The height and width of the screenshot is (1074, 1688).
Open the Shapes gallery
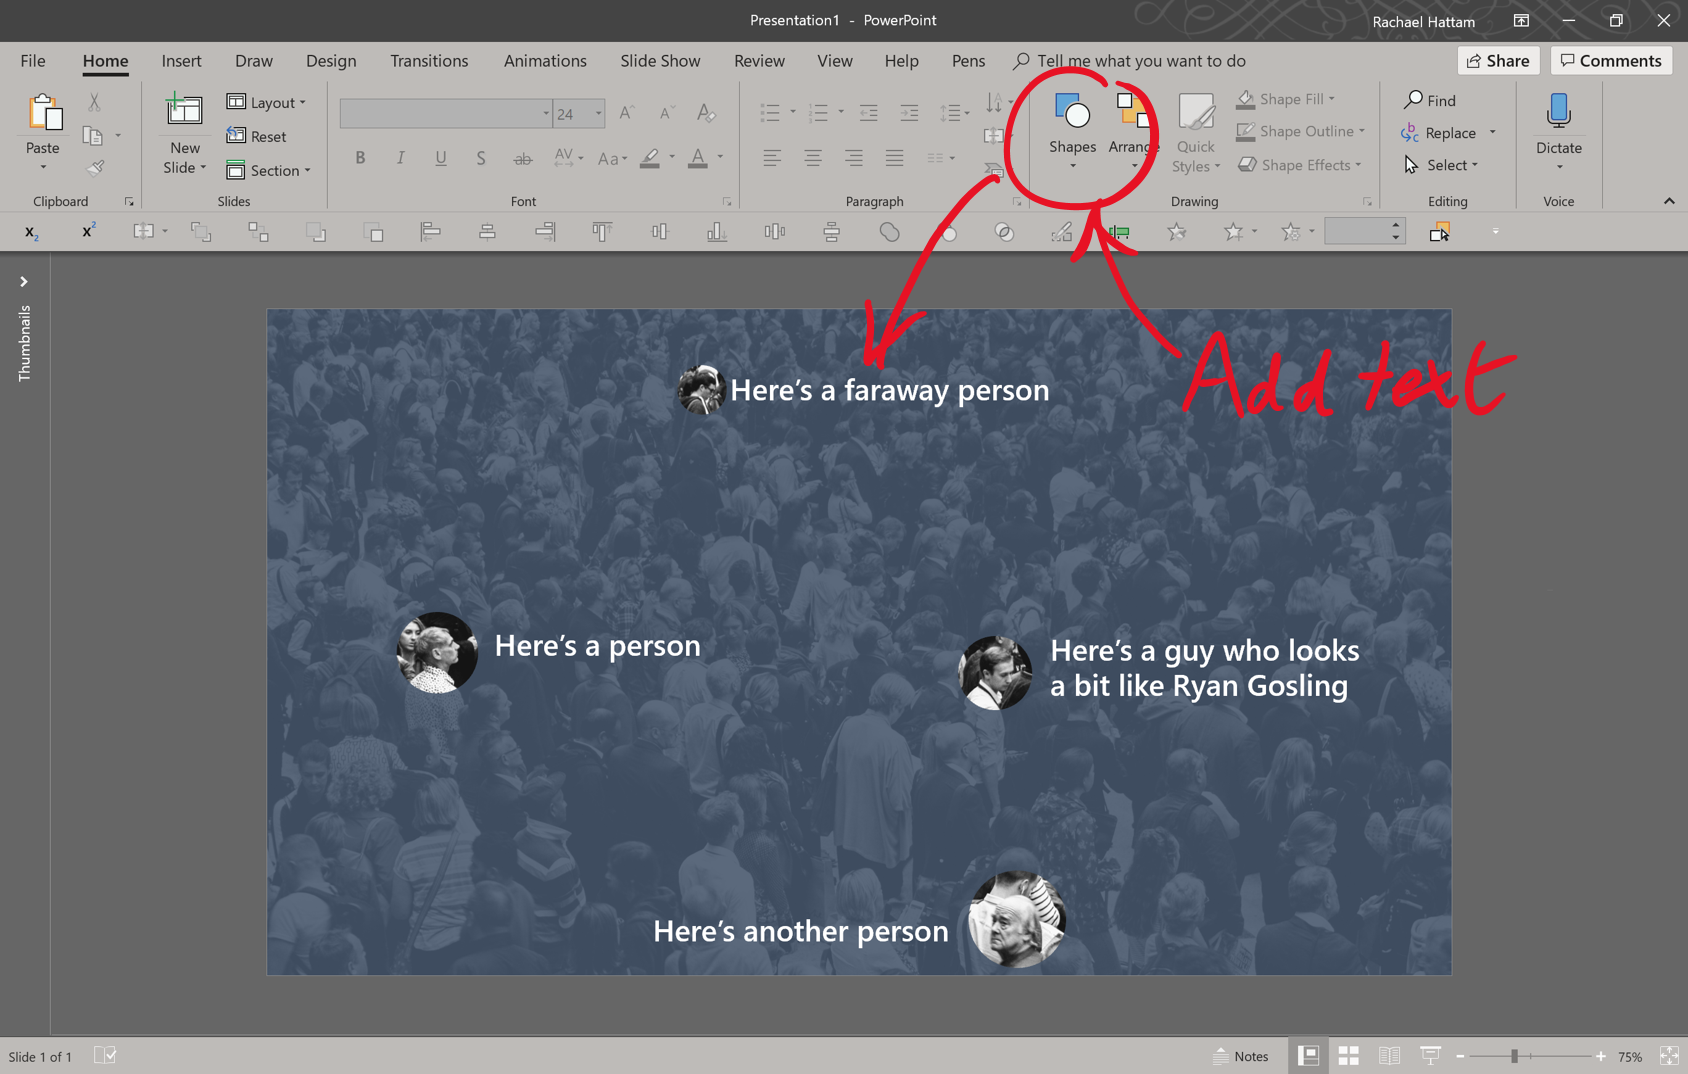point(1072,128)
